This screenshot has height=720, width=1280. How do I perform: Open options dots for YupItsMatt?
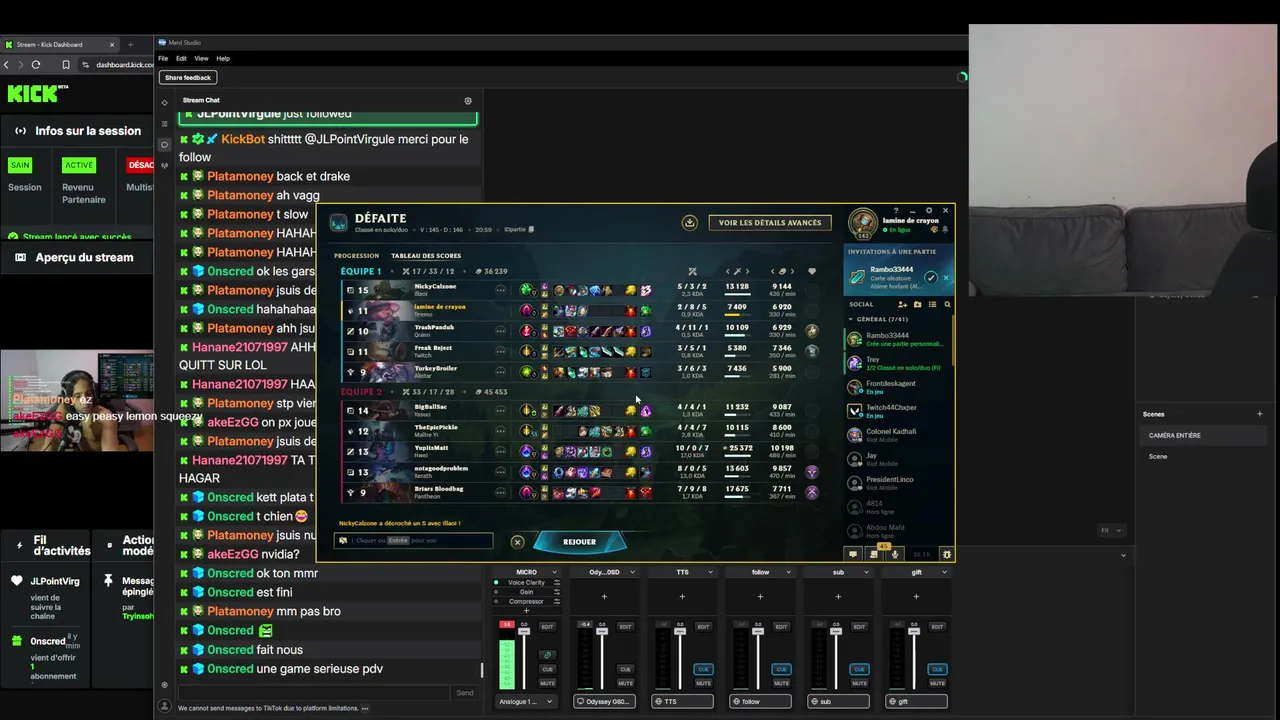coord(500,451)
